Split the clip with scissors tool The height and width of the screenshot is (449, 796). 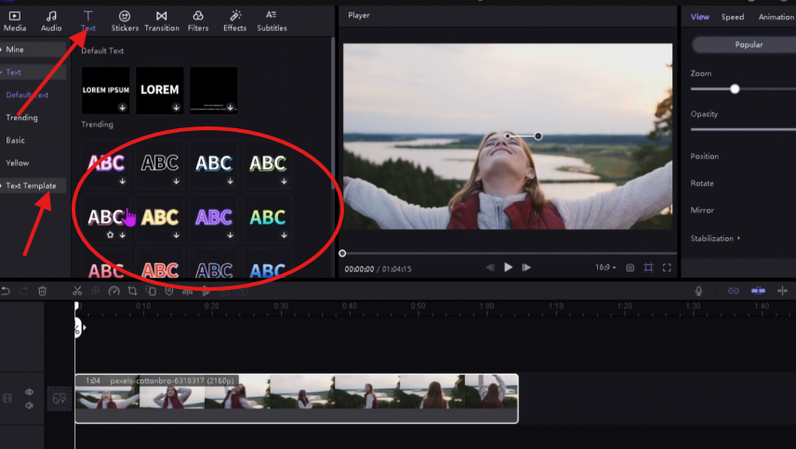point(77,291)
